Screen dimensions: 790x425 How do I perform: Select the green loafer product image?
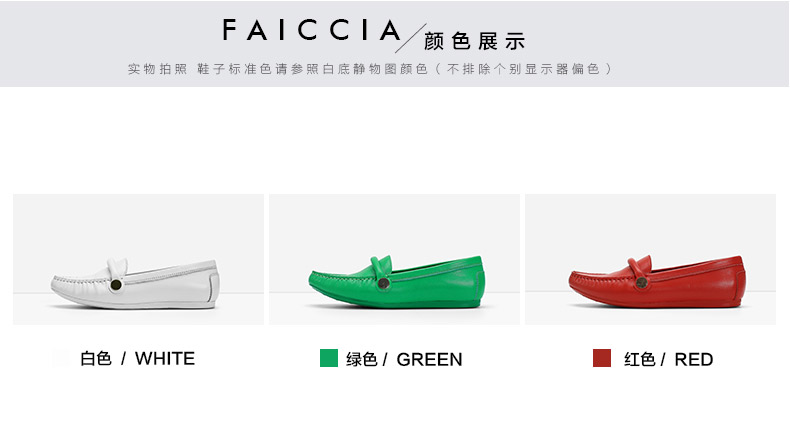point(394,259)
